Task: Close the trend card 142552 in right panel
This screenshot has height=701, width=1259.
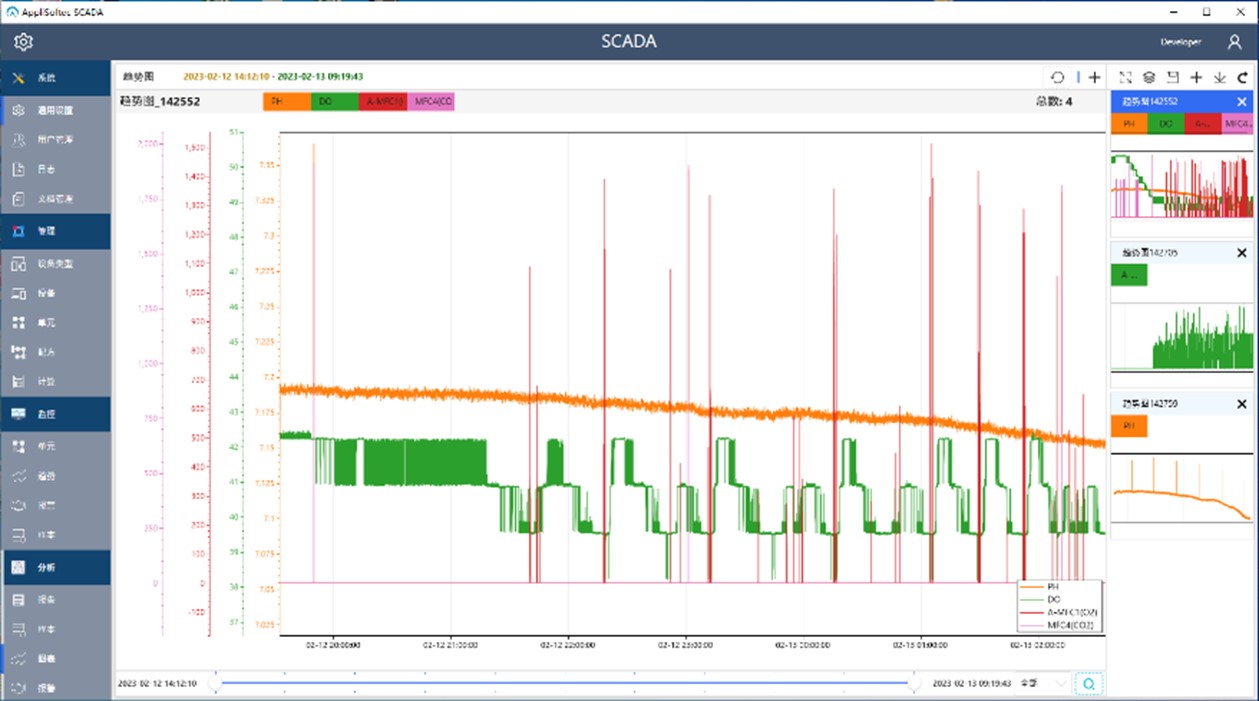Action: coord(1242,102)
